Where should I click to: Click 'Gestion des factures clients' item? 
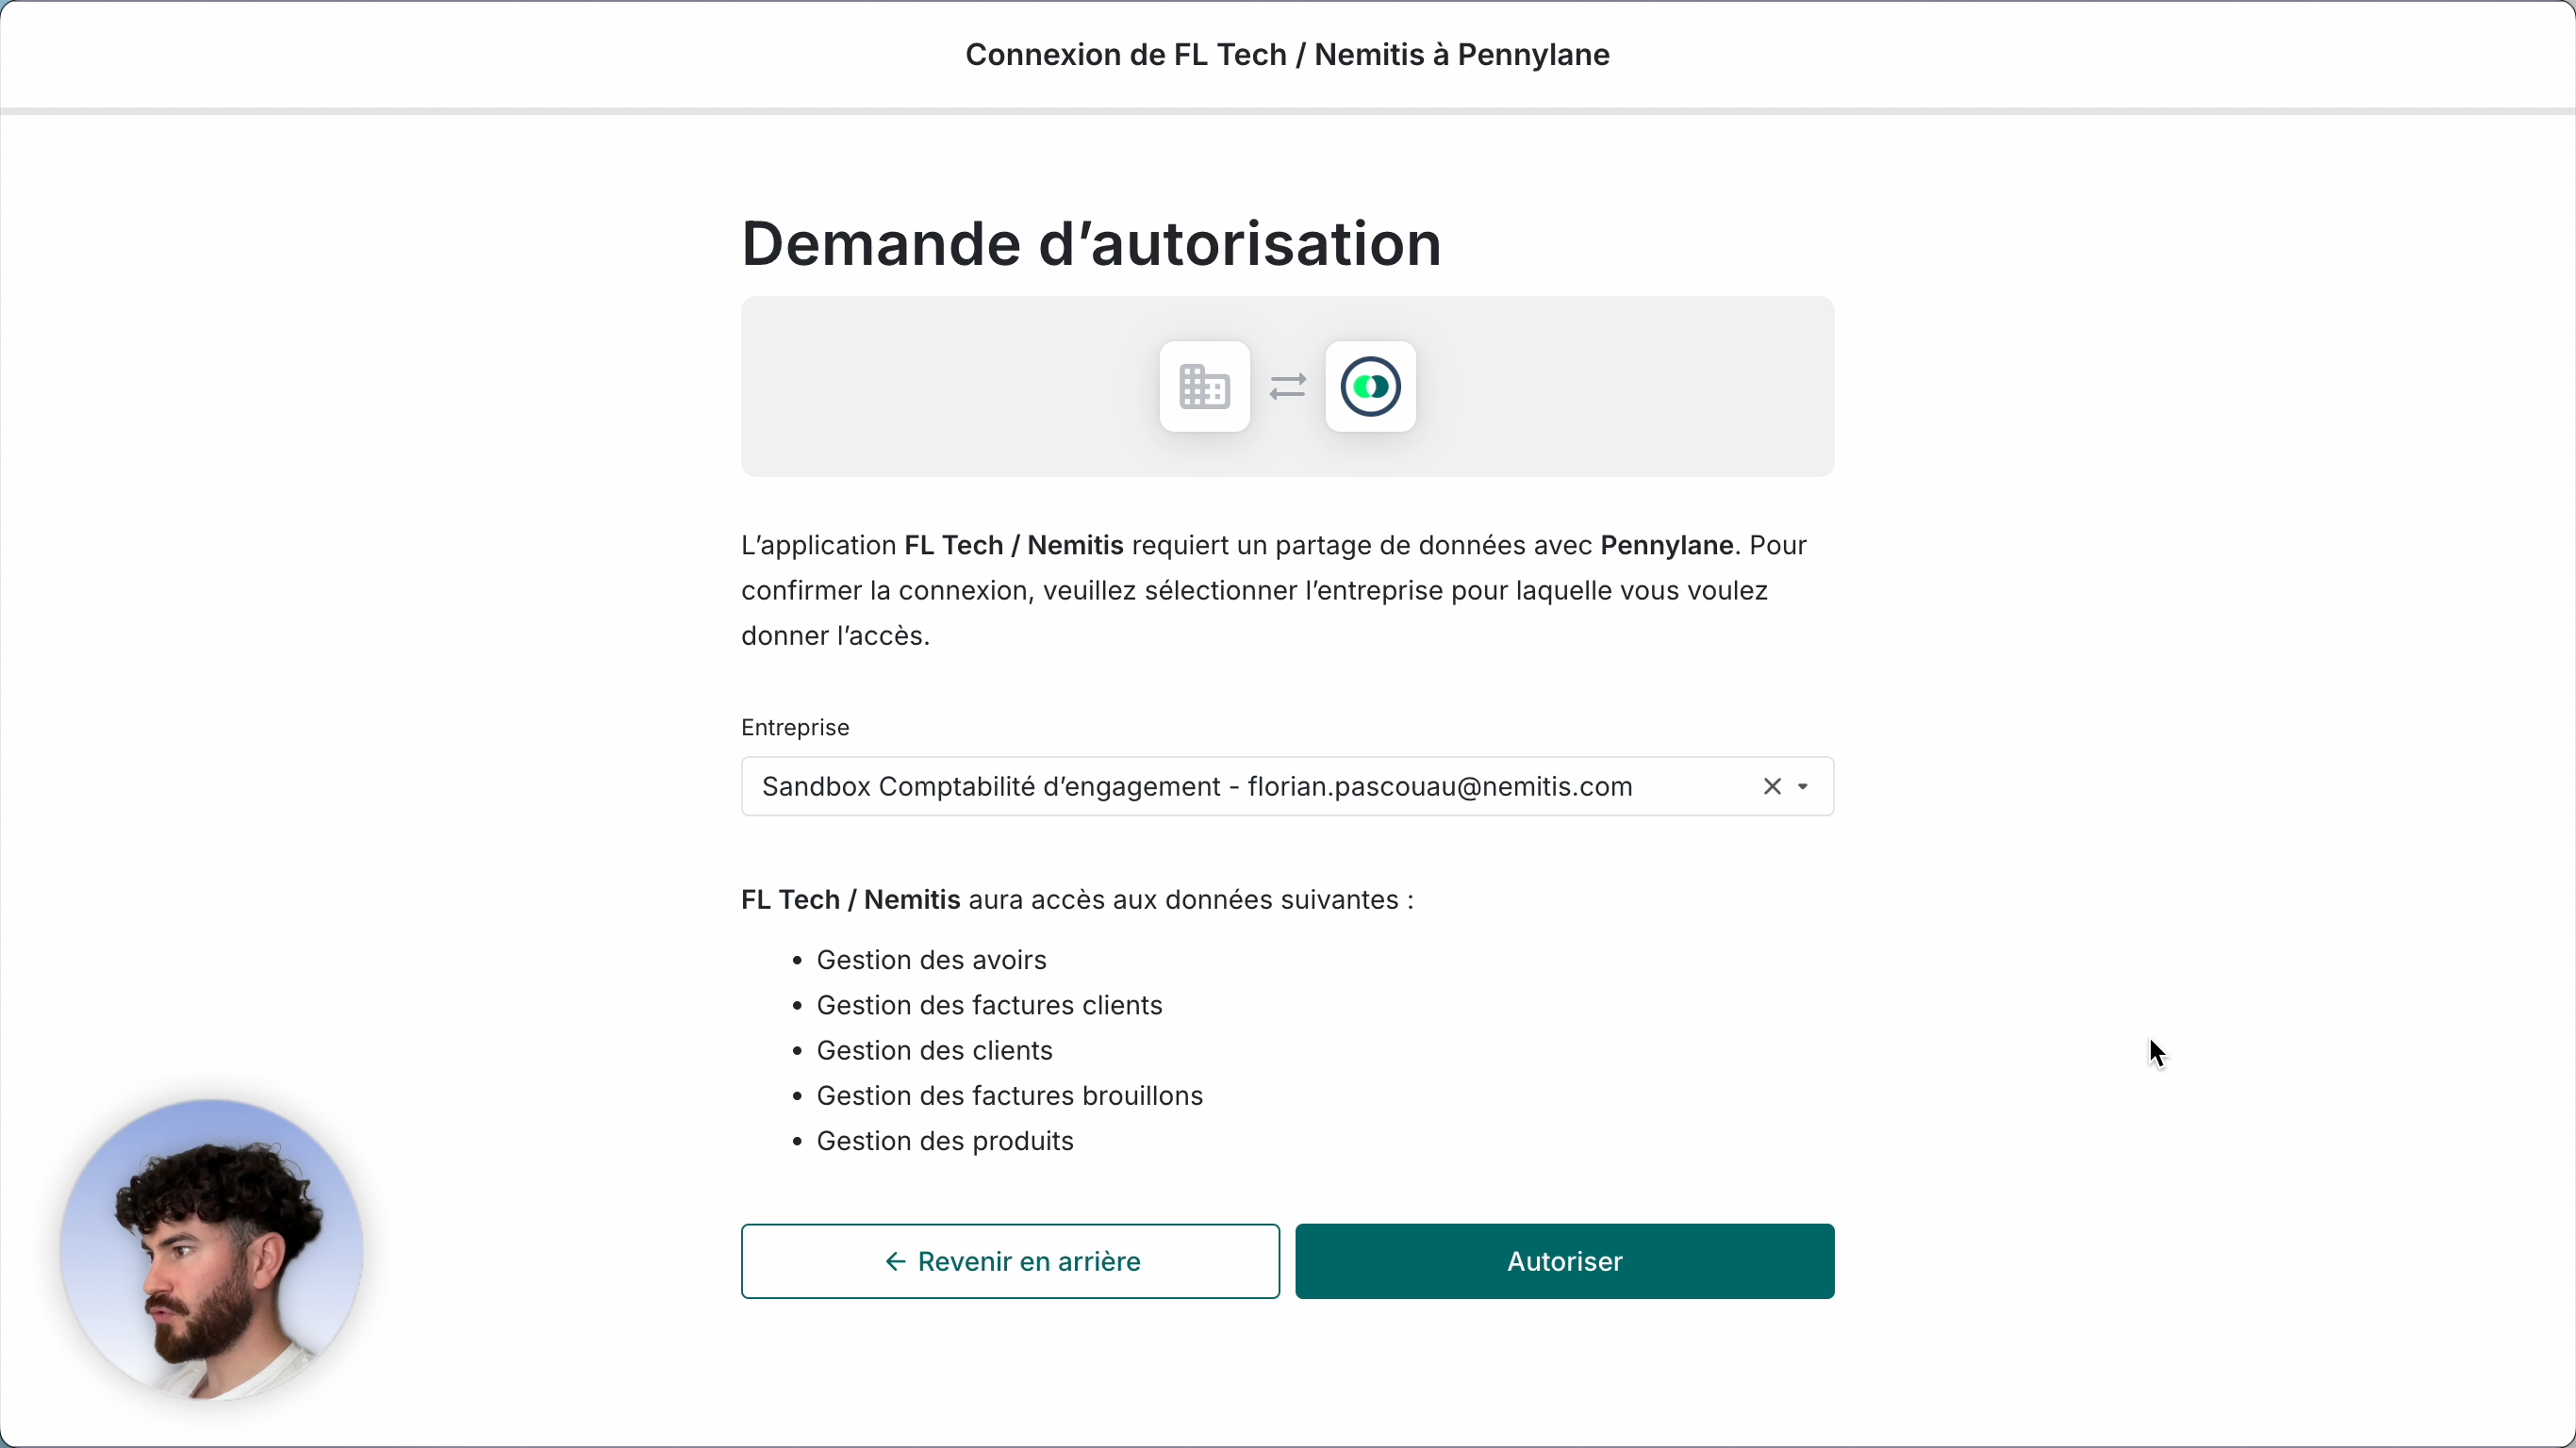pyautogui.click(x=989, y=1005)
